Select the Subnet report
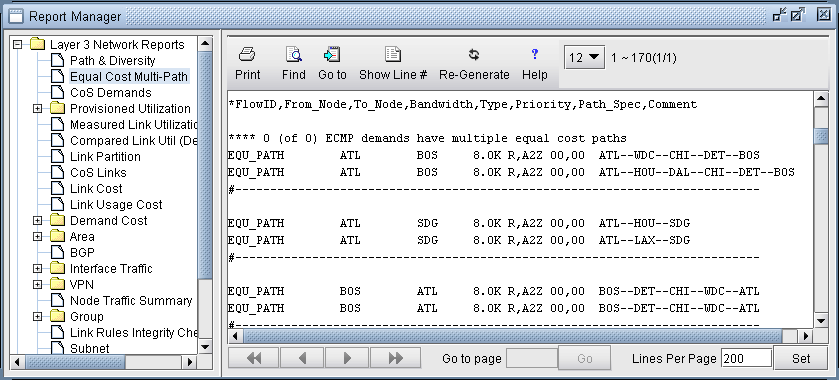The image size is (839, 380). pyautogui.click(x=90, y=348)
